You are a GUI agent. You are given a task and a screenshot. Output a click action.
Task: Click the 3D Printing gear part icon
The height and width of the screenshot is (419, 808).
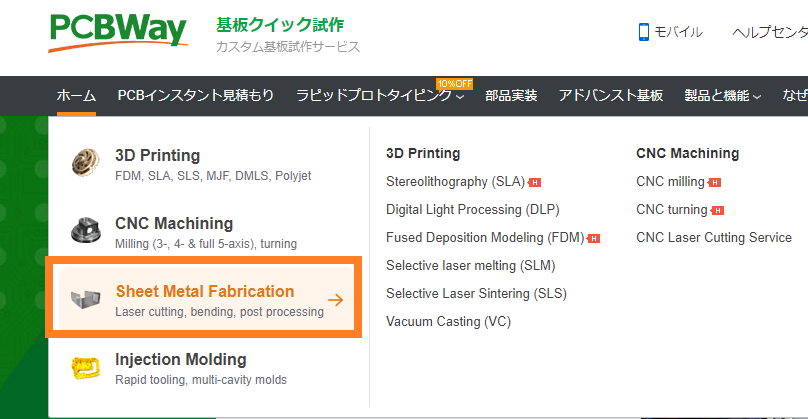[x=86, y=164]
